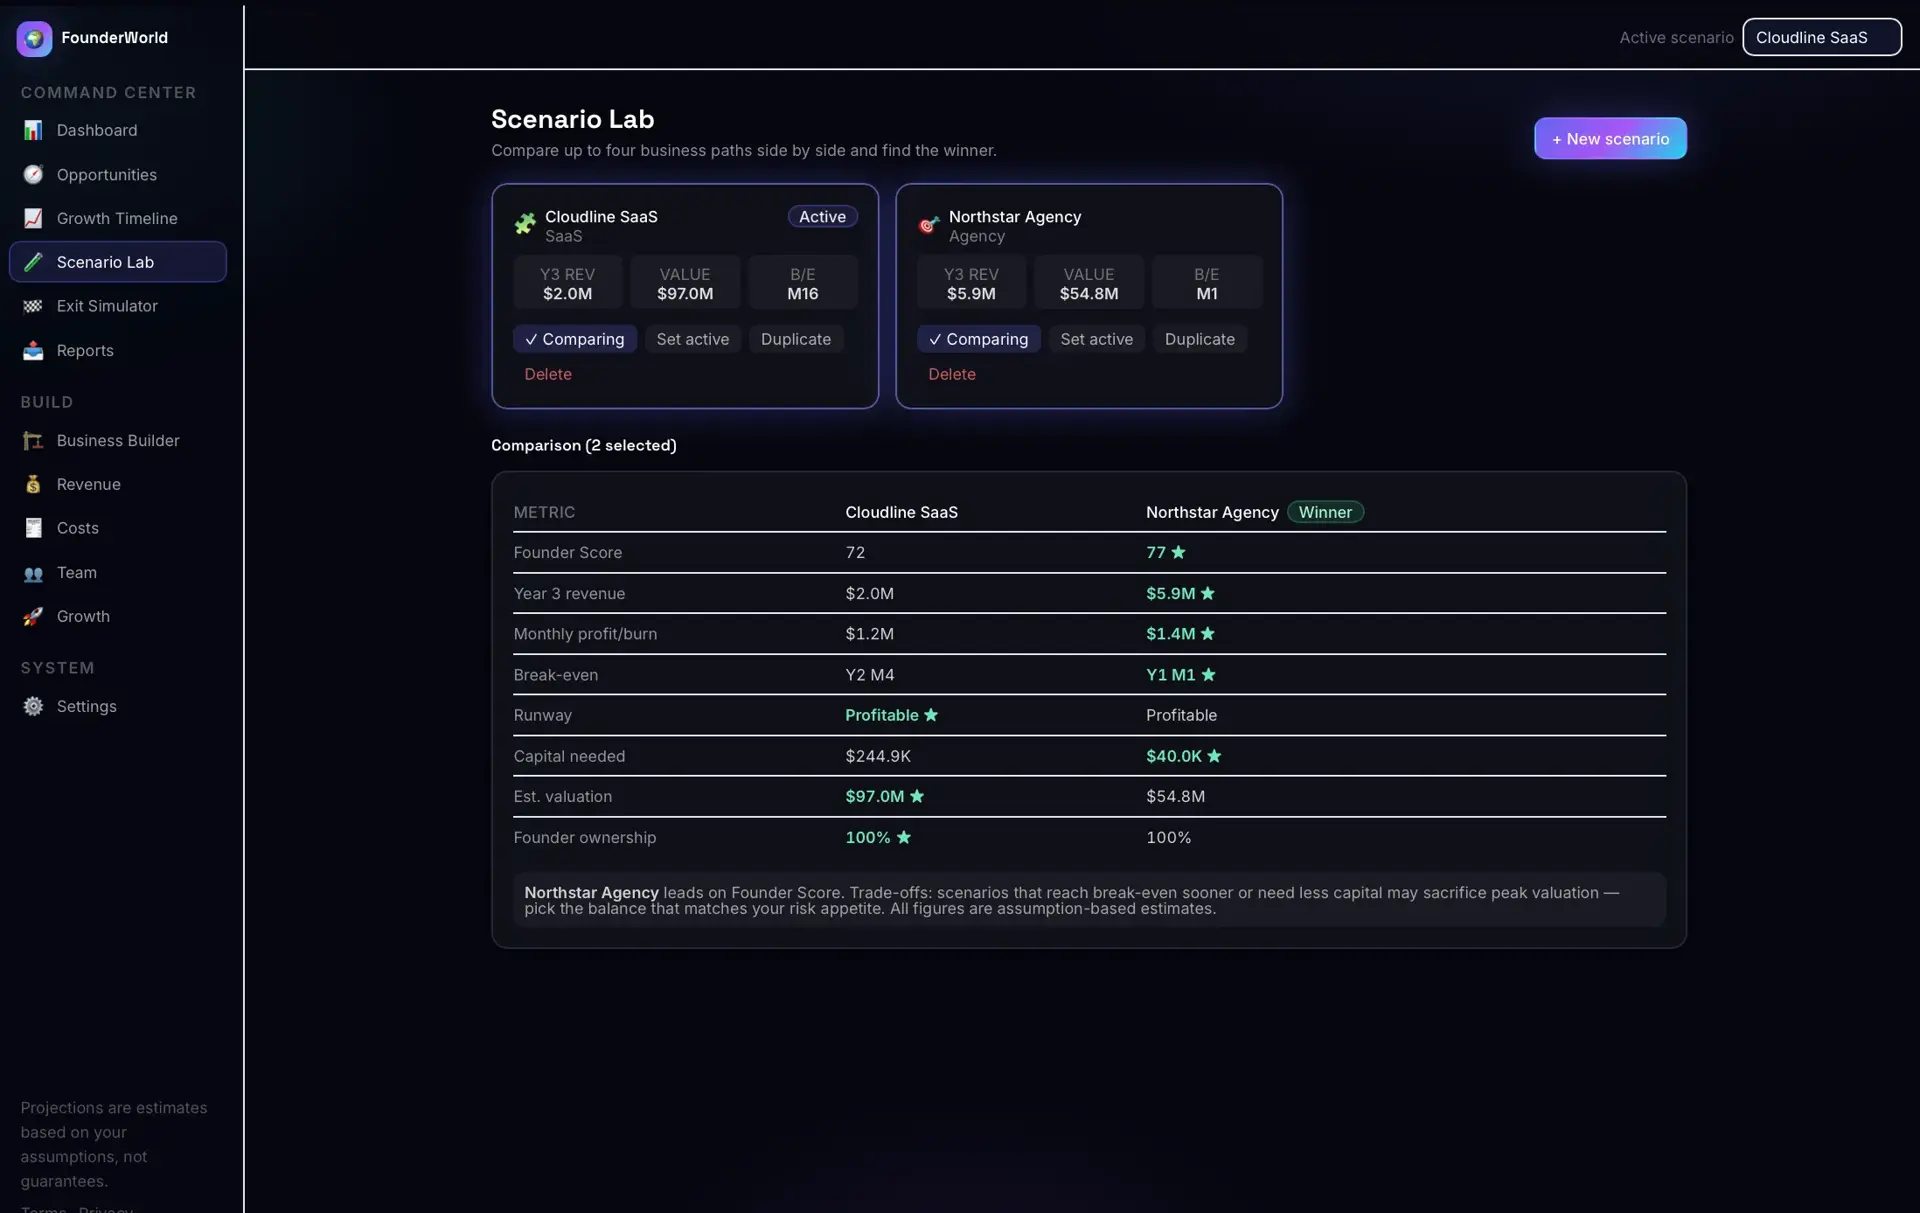Image resolution: width=1920 pixels, height=1213 pixels.
Task: Click the Cloudline SaaS puzzle piece icon
Action: coord(525,224)
